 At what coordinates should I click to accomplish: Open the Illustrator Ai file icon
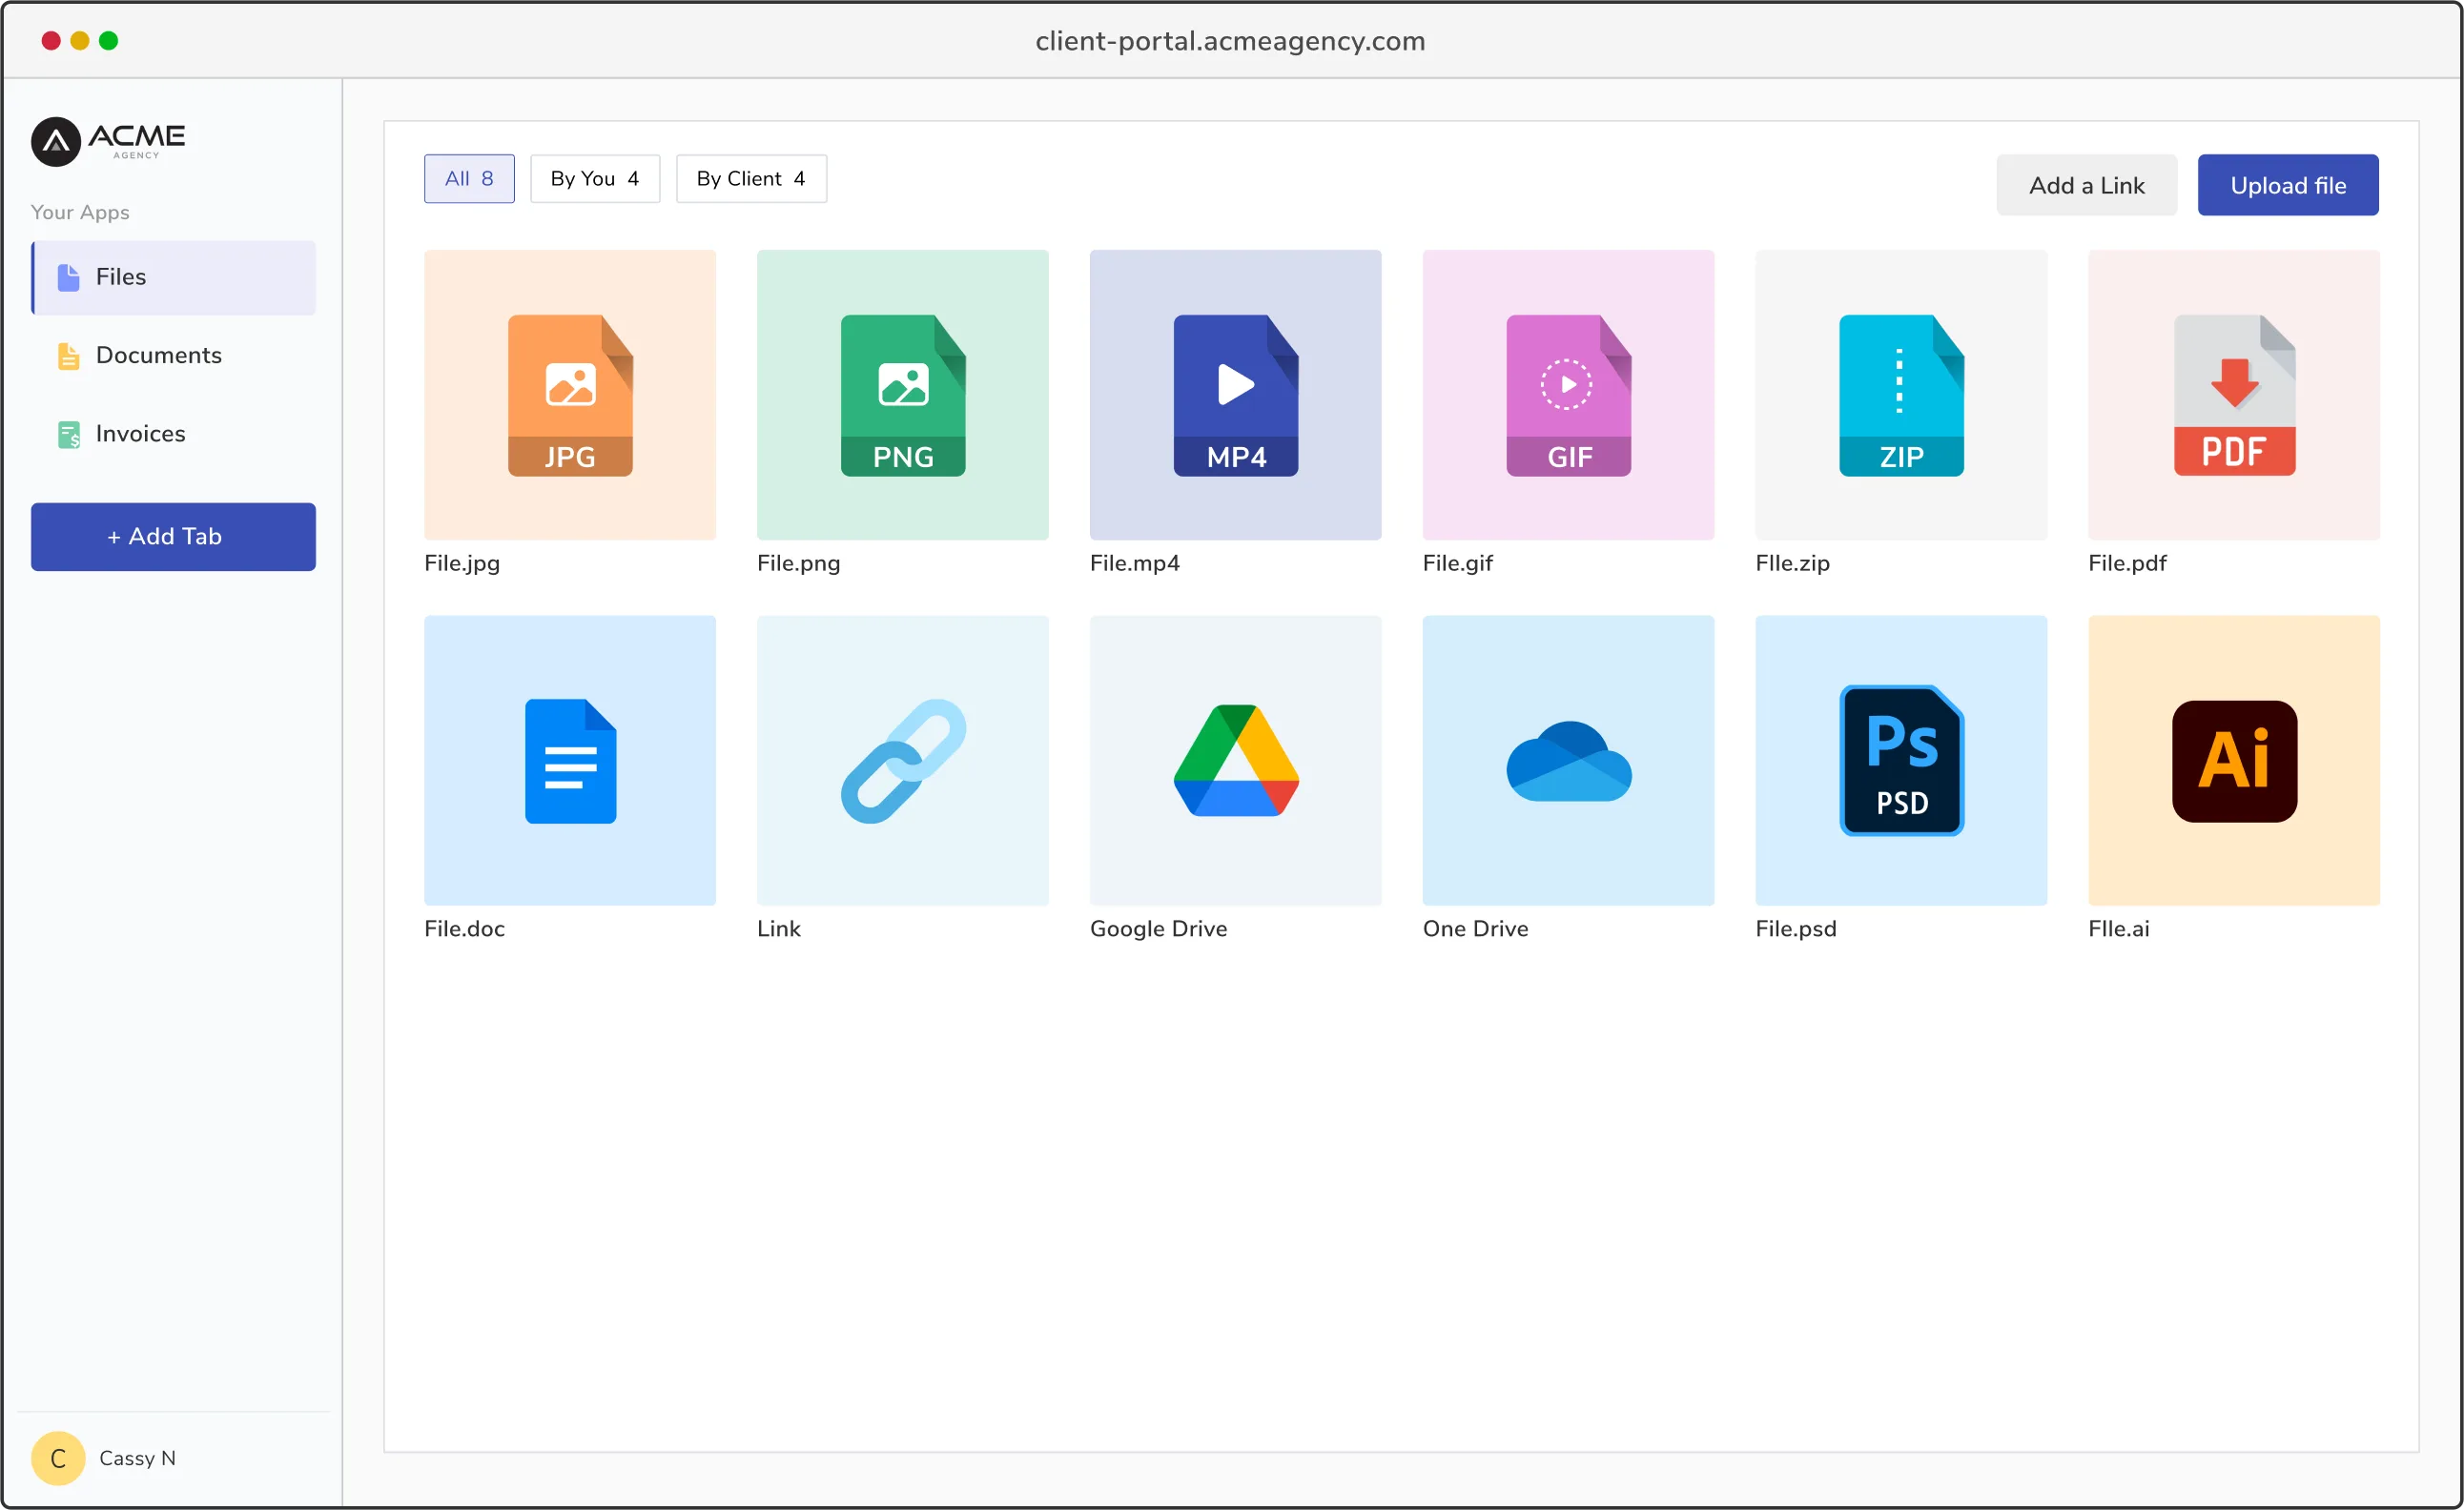[2235, 761]
